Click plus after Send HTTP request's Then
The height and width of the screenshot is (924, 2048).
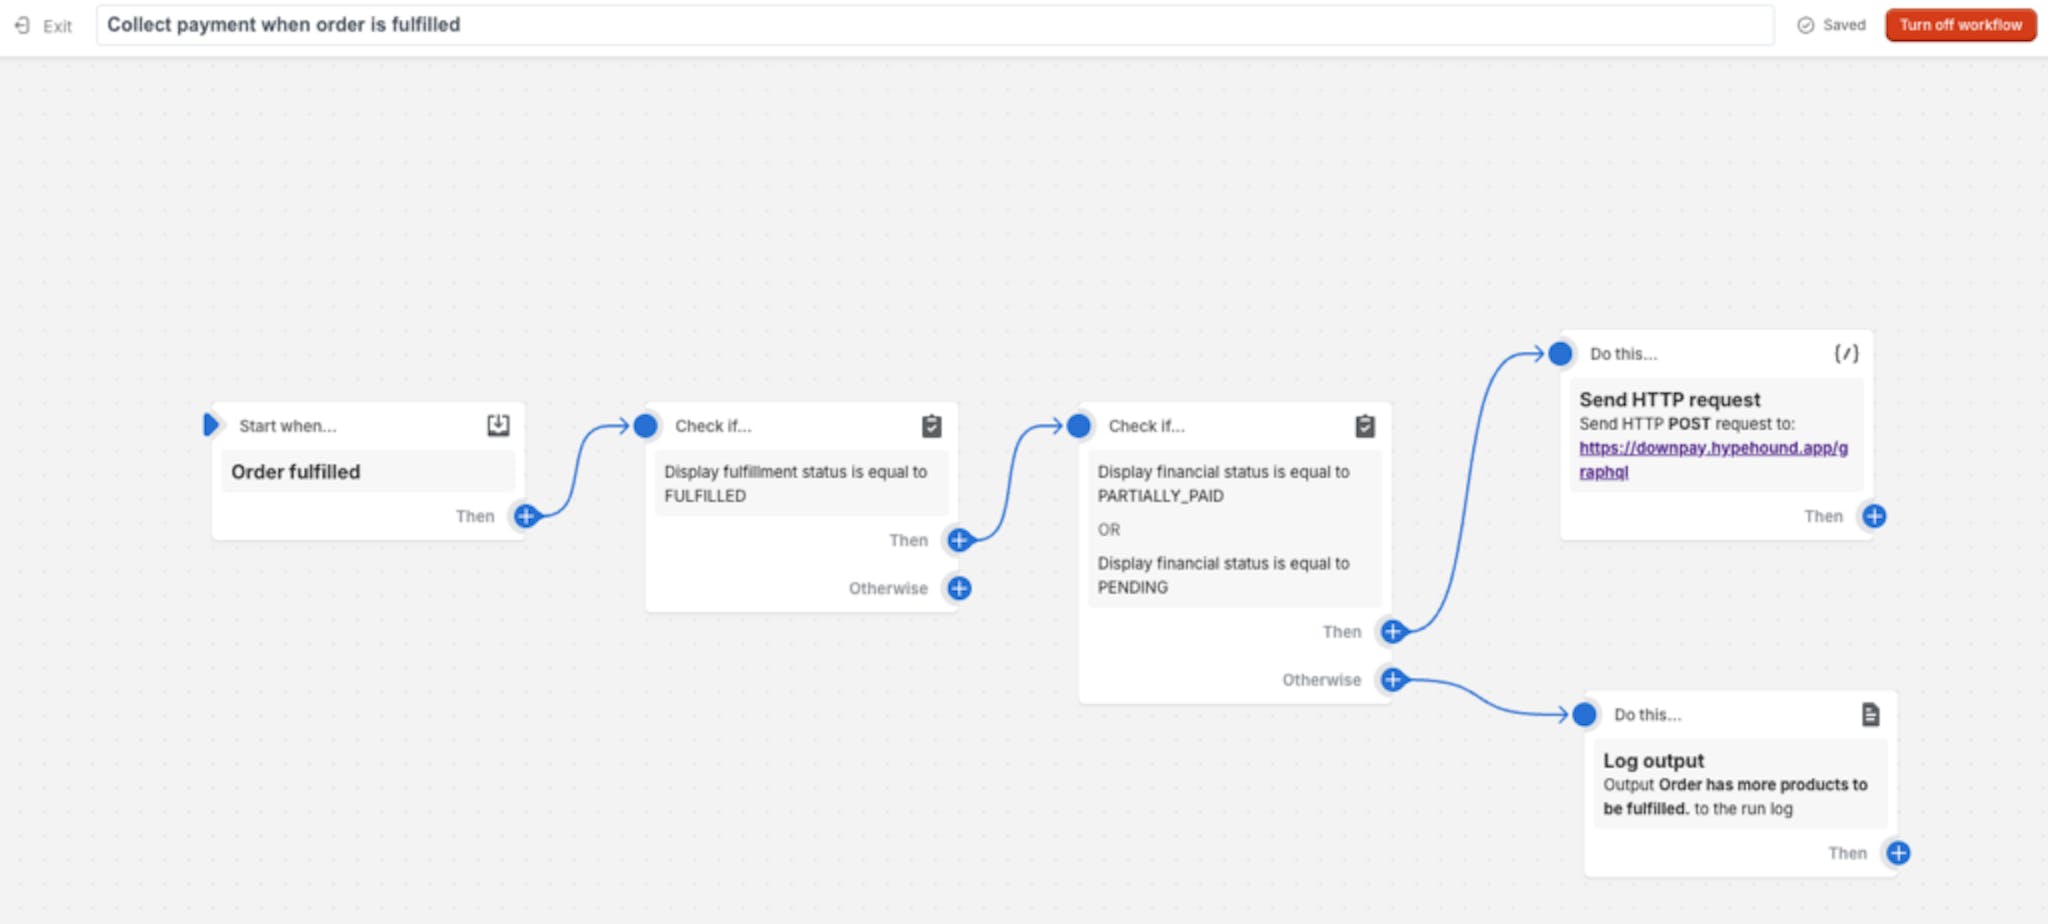[x=1874, y=516]
